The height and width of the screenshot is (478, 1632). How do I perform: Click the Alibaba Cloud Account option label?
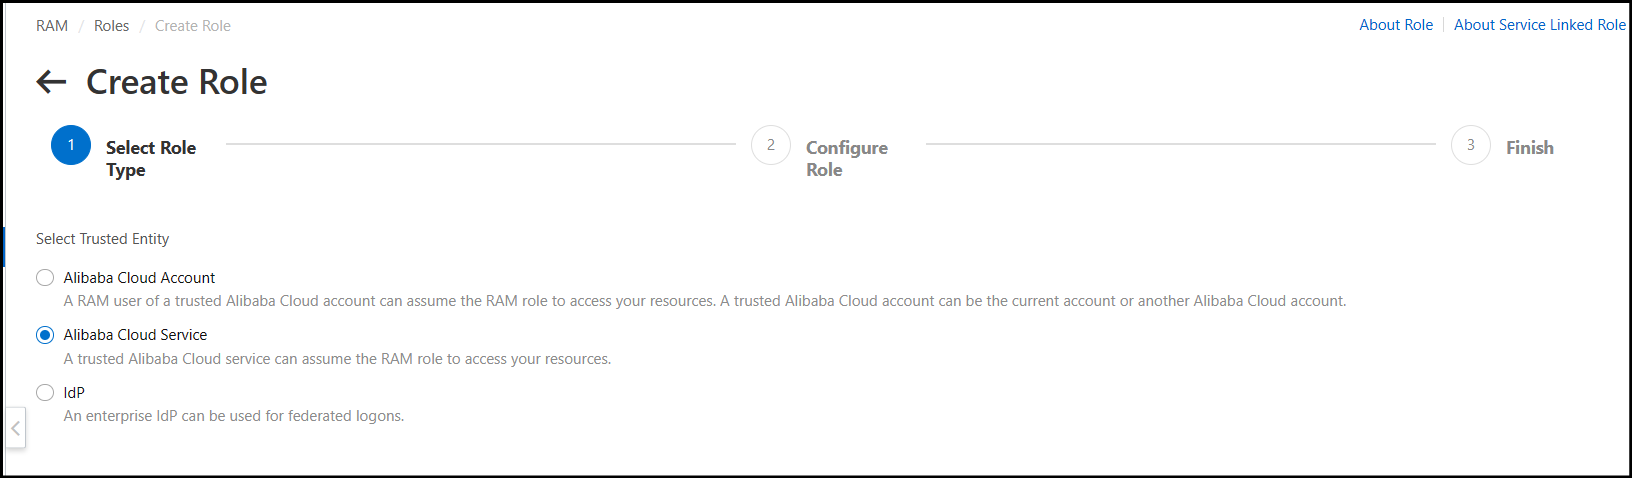pos(139,278)
